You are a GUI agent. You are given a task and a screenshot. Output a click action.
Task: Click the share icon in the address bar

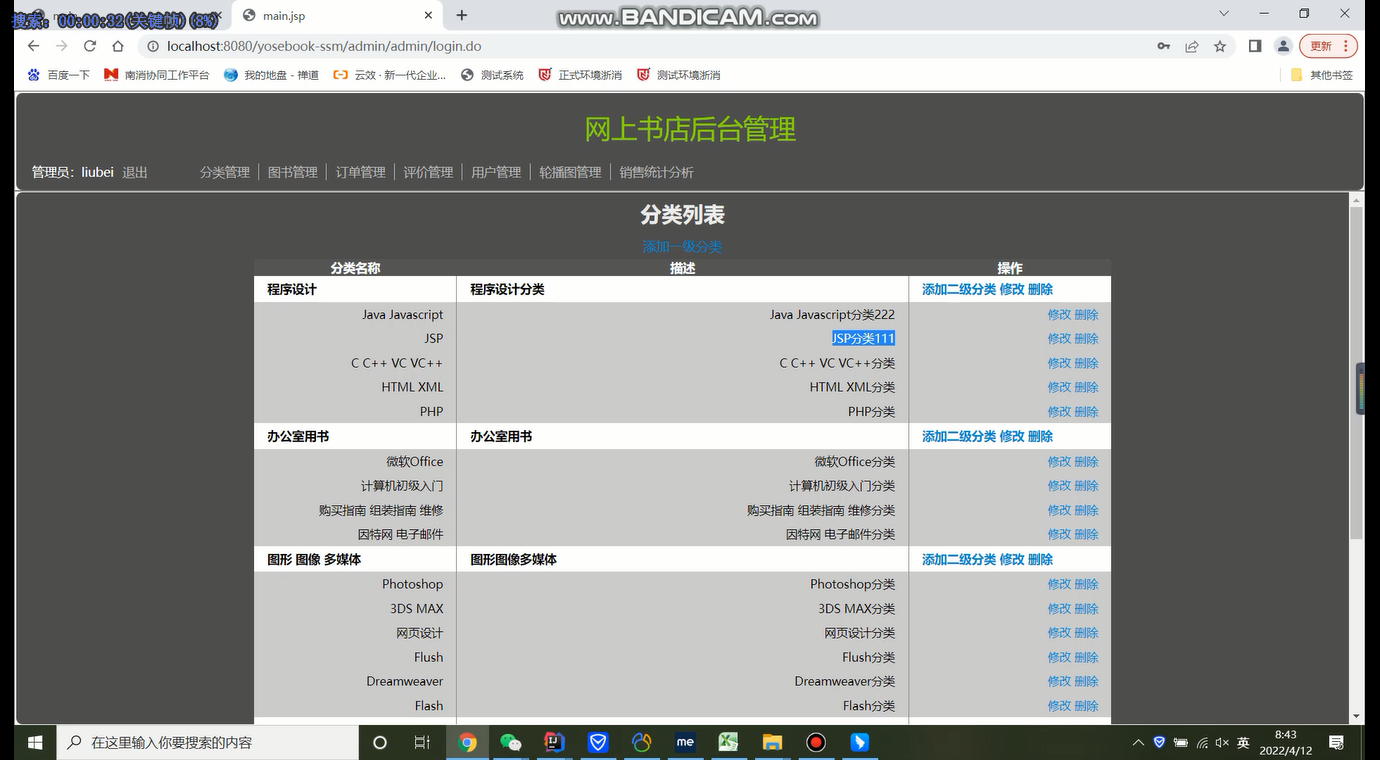tap(1191, 46)
